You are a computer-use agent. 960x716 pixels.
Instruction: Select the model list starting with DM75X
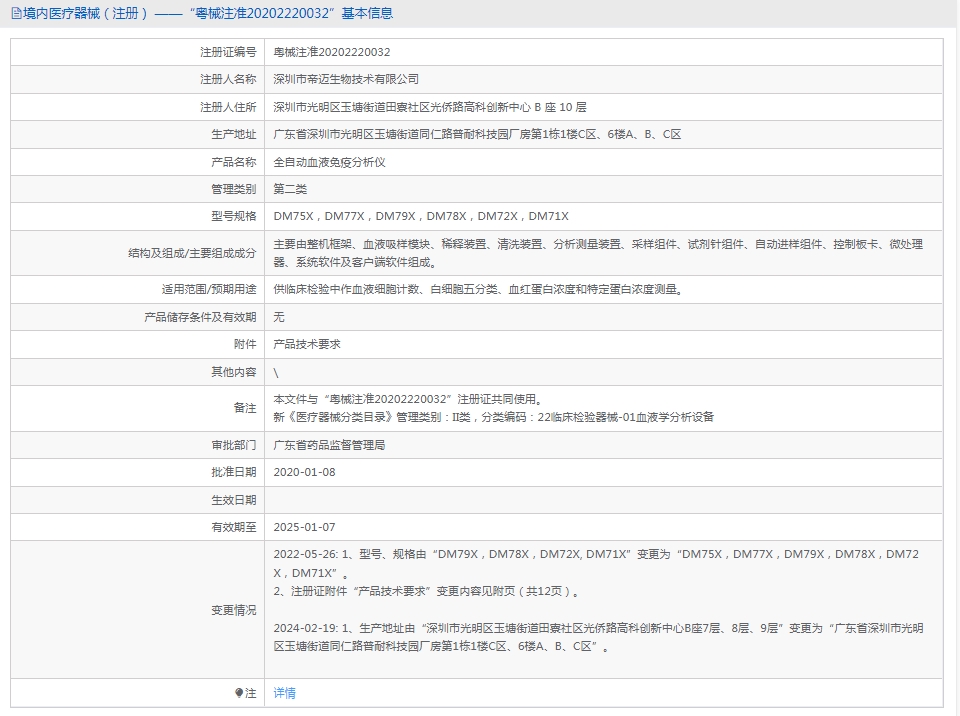pyautogui.click(x=421, y=216)
